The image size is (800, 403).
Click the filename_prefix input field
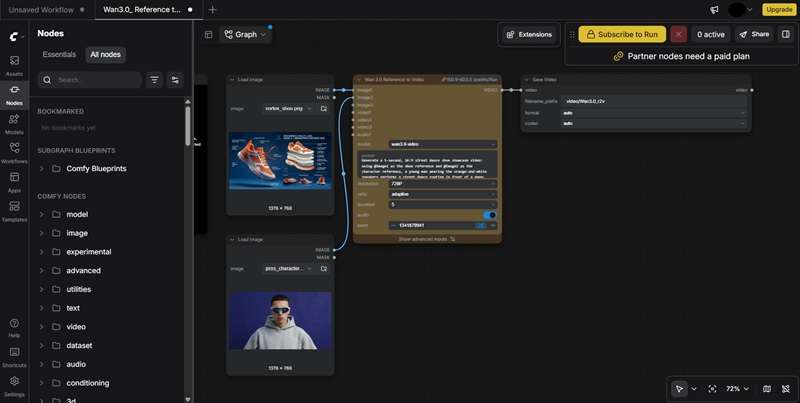pyautogui.click(x=654, y=102)
